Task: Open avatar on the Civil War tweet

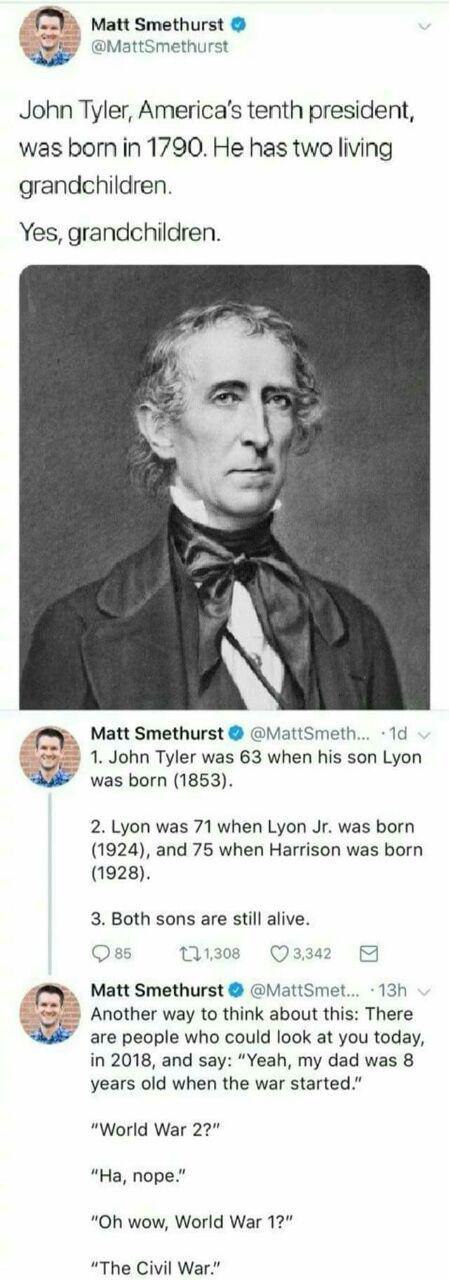Action: click(49, 1012)
